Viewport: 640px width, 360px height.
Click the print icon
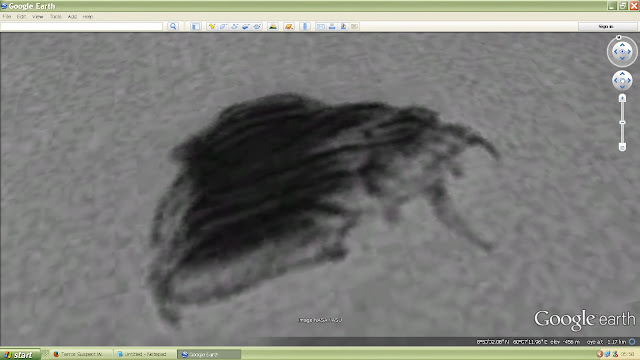332,27
